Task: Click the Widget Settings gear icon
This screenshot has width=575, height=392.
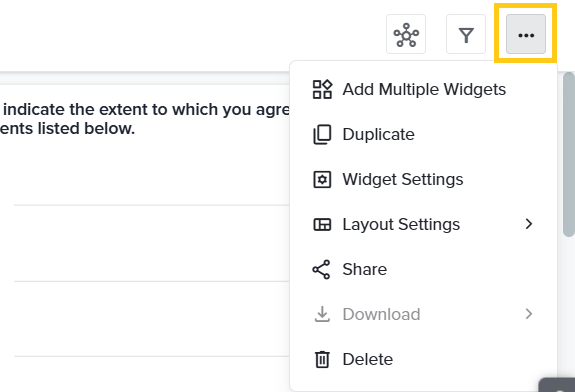Action: point(322,180)
